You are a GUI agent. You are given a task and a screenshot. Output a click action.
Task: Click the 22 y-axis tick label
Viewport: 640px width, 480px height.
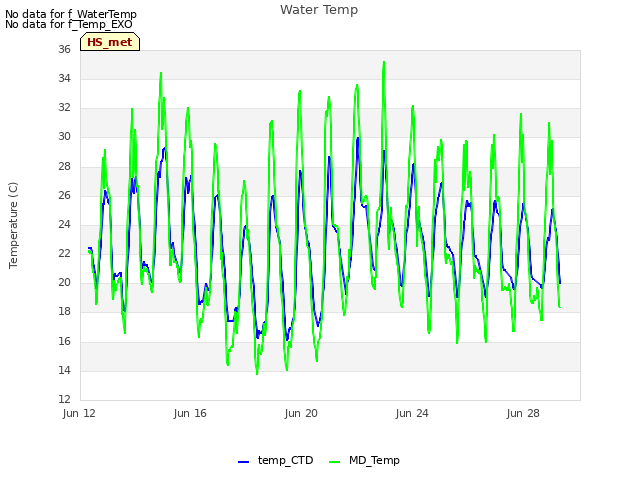point(64,253)
